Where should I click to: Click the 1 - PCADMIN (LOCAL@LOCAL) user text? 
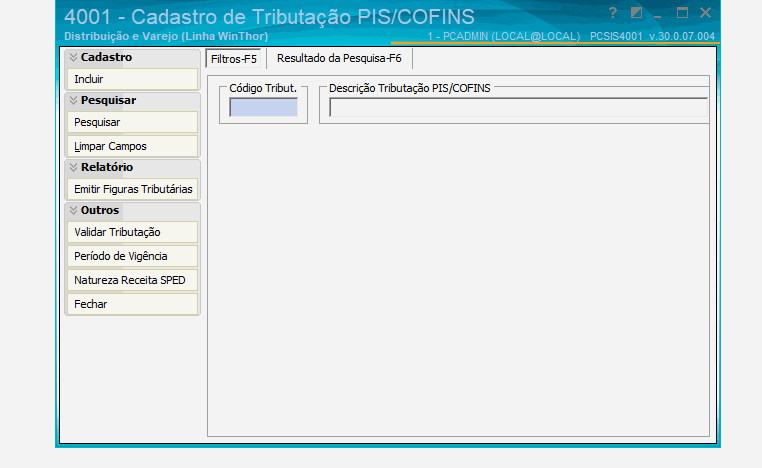click(x=504, y=36)
